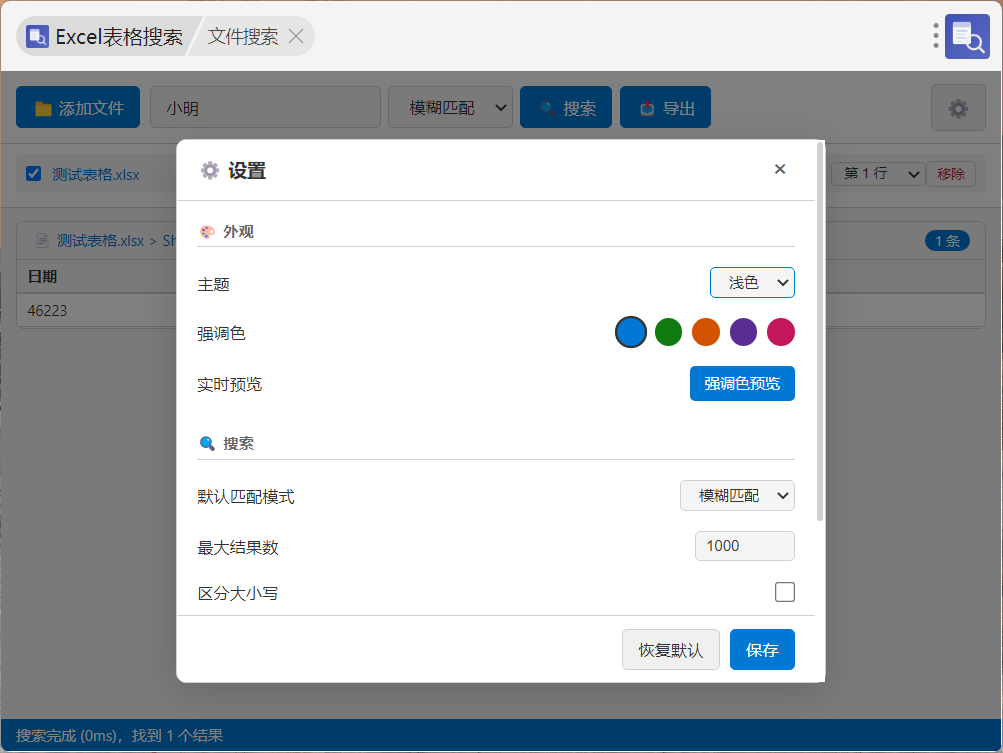Expand the 默认匹配模式 dropdown in settings

(737, 496)
